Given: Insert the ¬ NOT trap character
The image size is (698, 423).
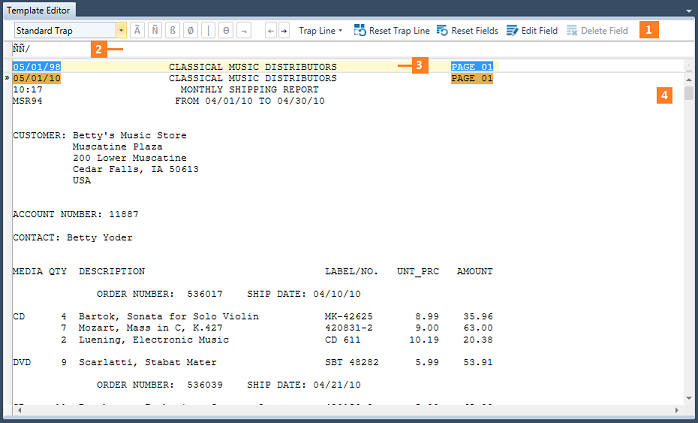Looking at the screenshot, I should [244, 31].
